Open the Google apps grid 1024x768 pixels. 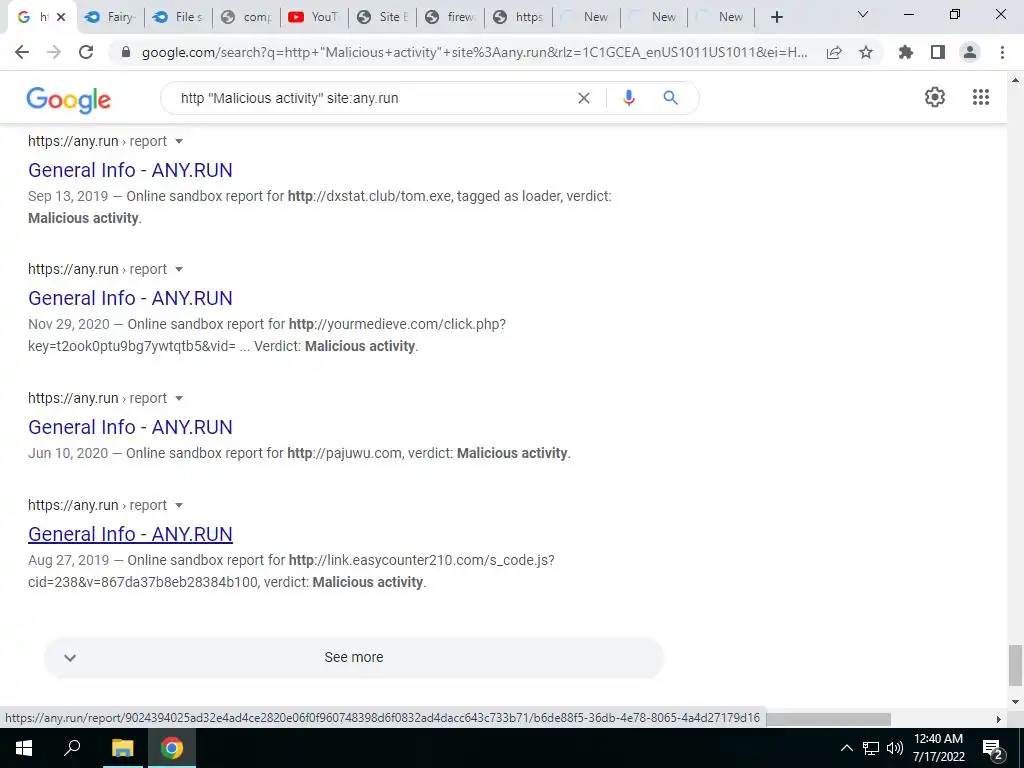(981, 97)
